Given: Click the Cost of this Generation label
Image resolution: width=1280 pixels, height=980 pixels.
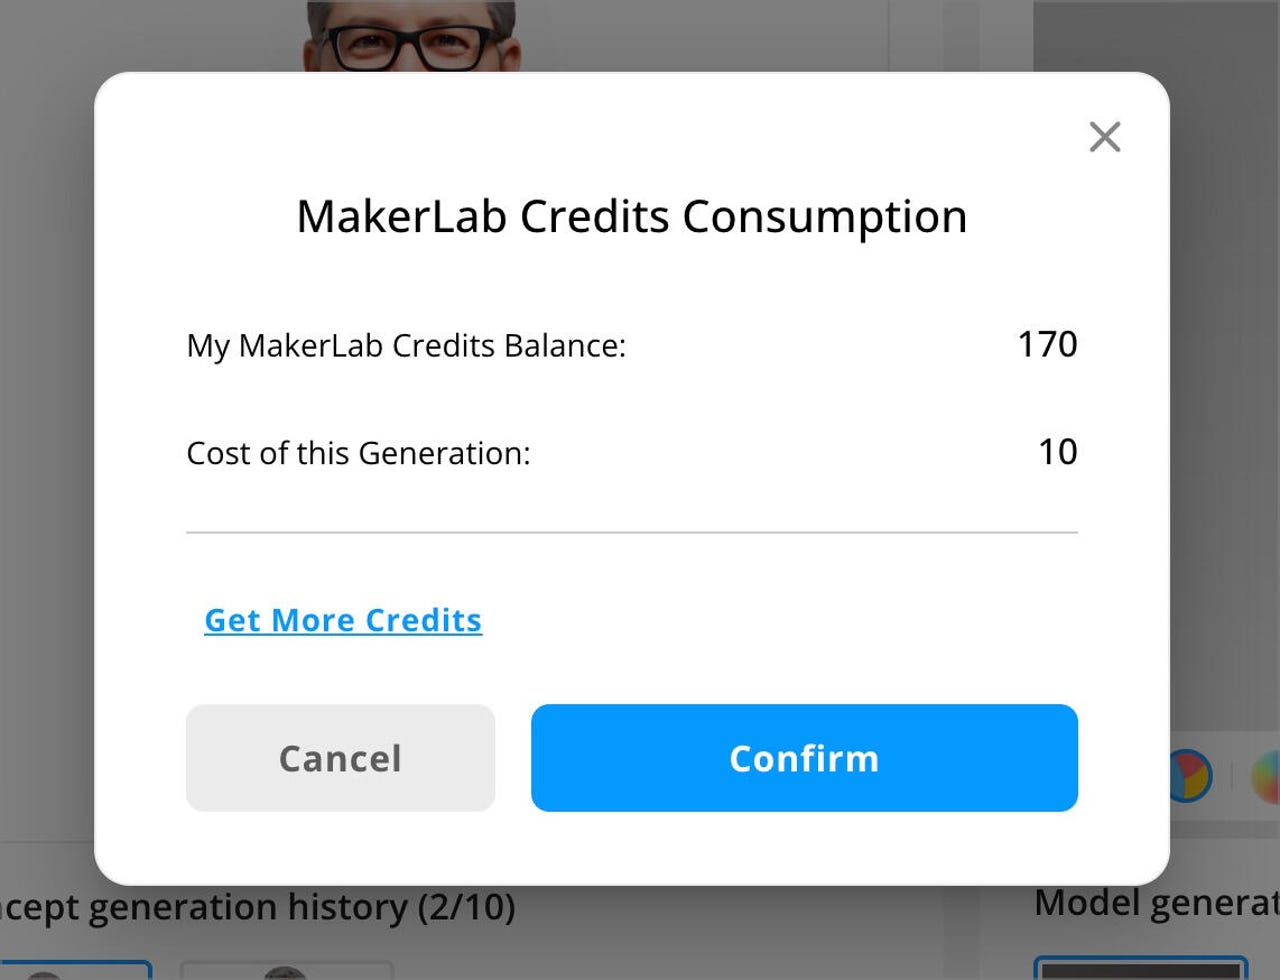Looking at the screenshot, I should 358,454.
